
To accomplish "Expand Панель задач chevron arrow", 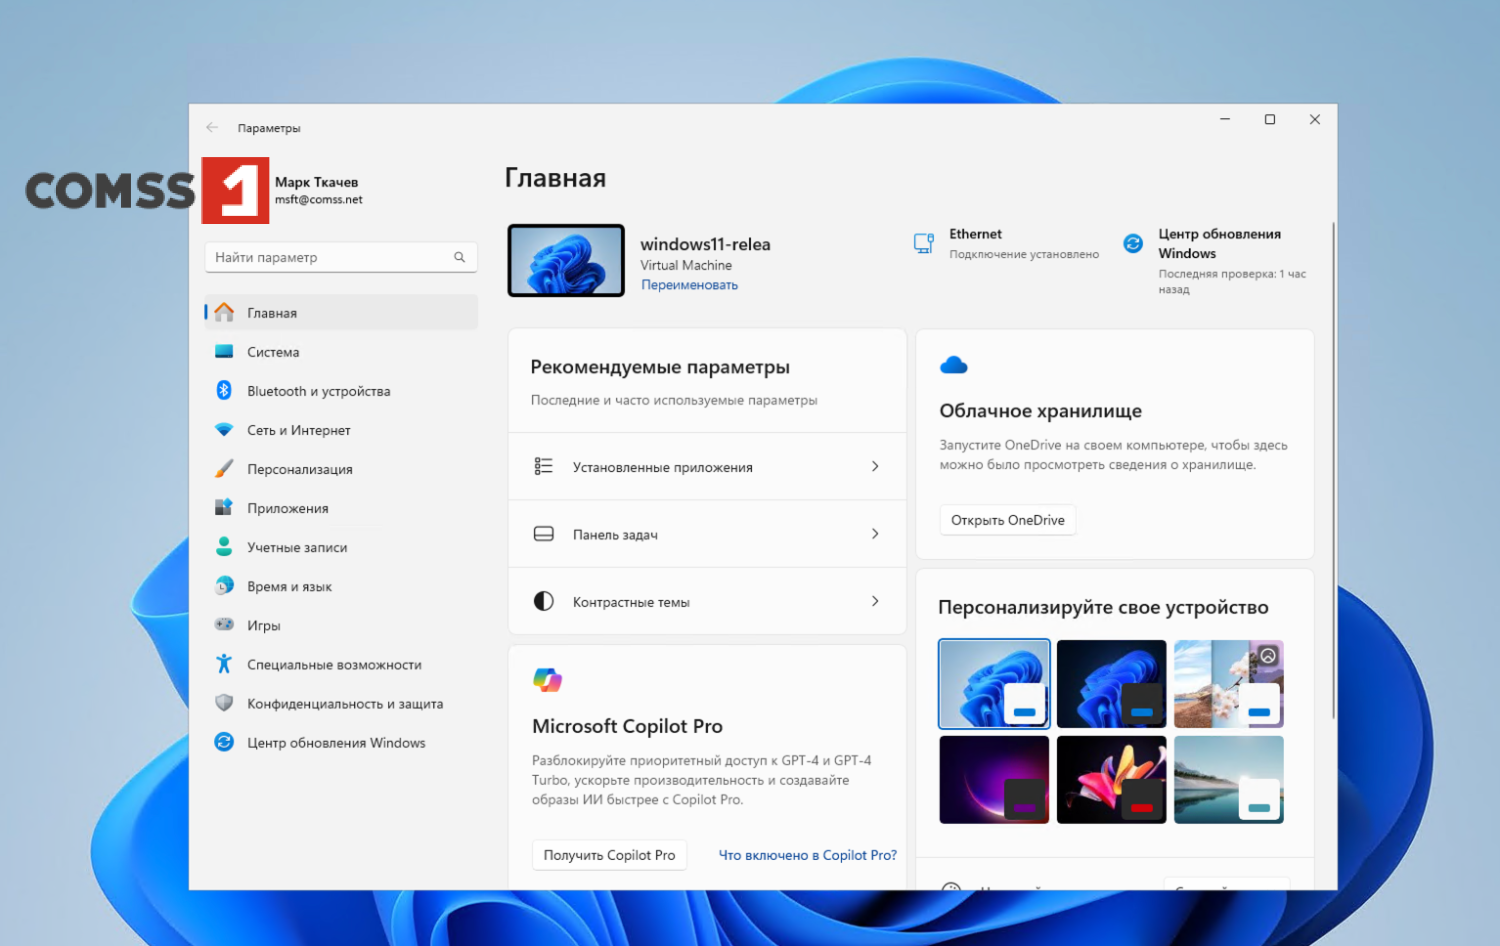I will click(875, 534).
